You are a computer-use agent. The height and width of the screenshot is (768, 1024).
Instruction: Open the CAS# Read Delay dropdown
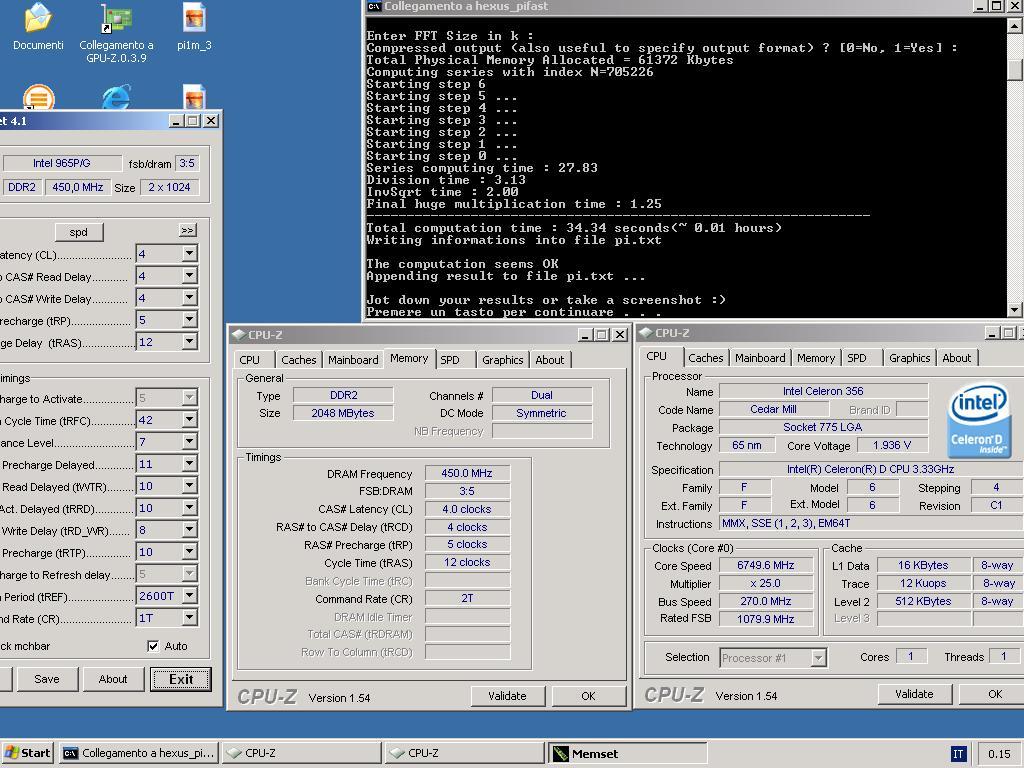[x=189, y=276]
